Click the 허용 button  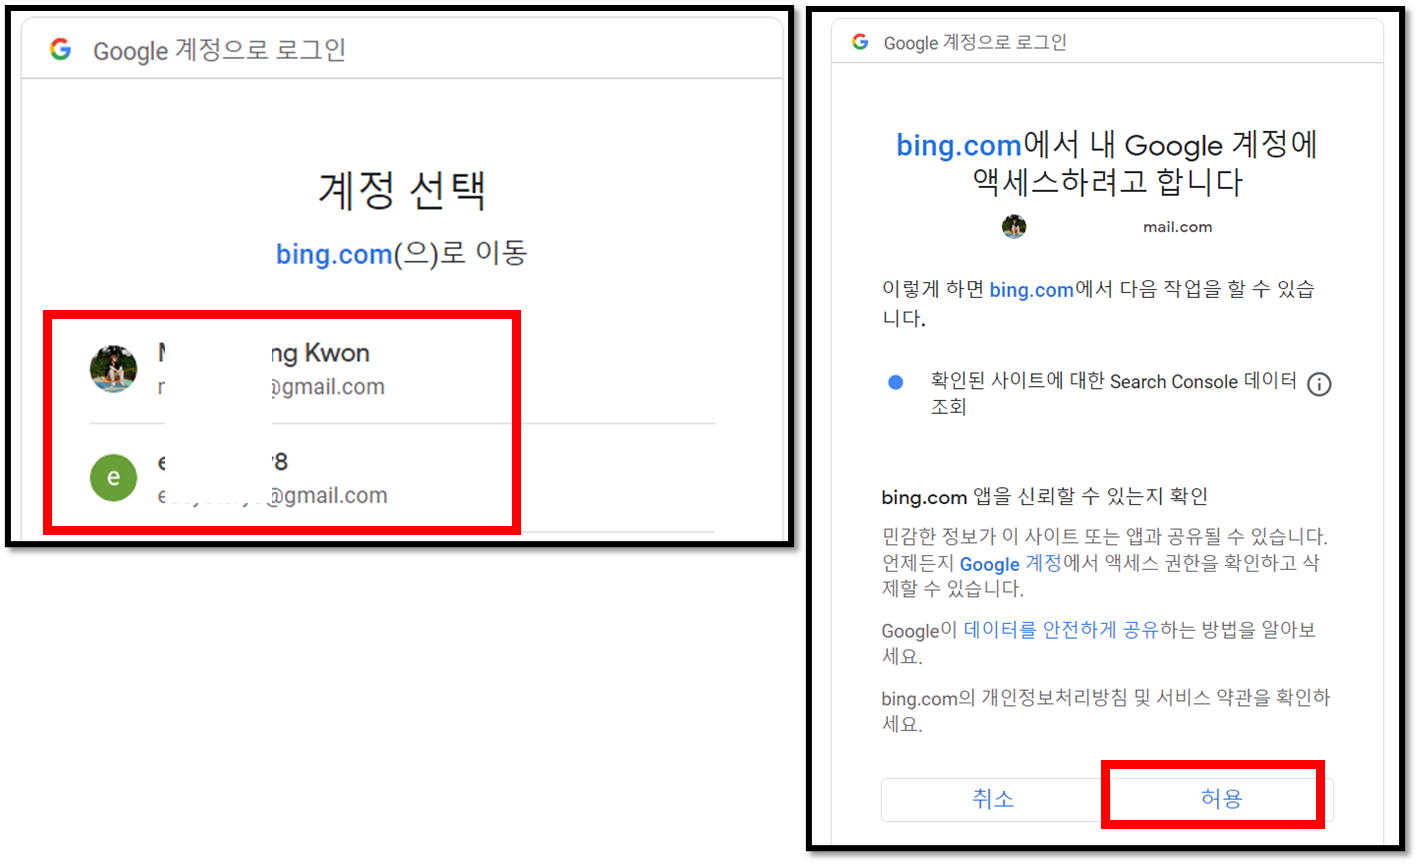pyautogui.click(x=1220, y=799)
